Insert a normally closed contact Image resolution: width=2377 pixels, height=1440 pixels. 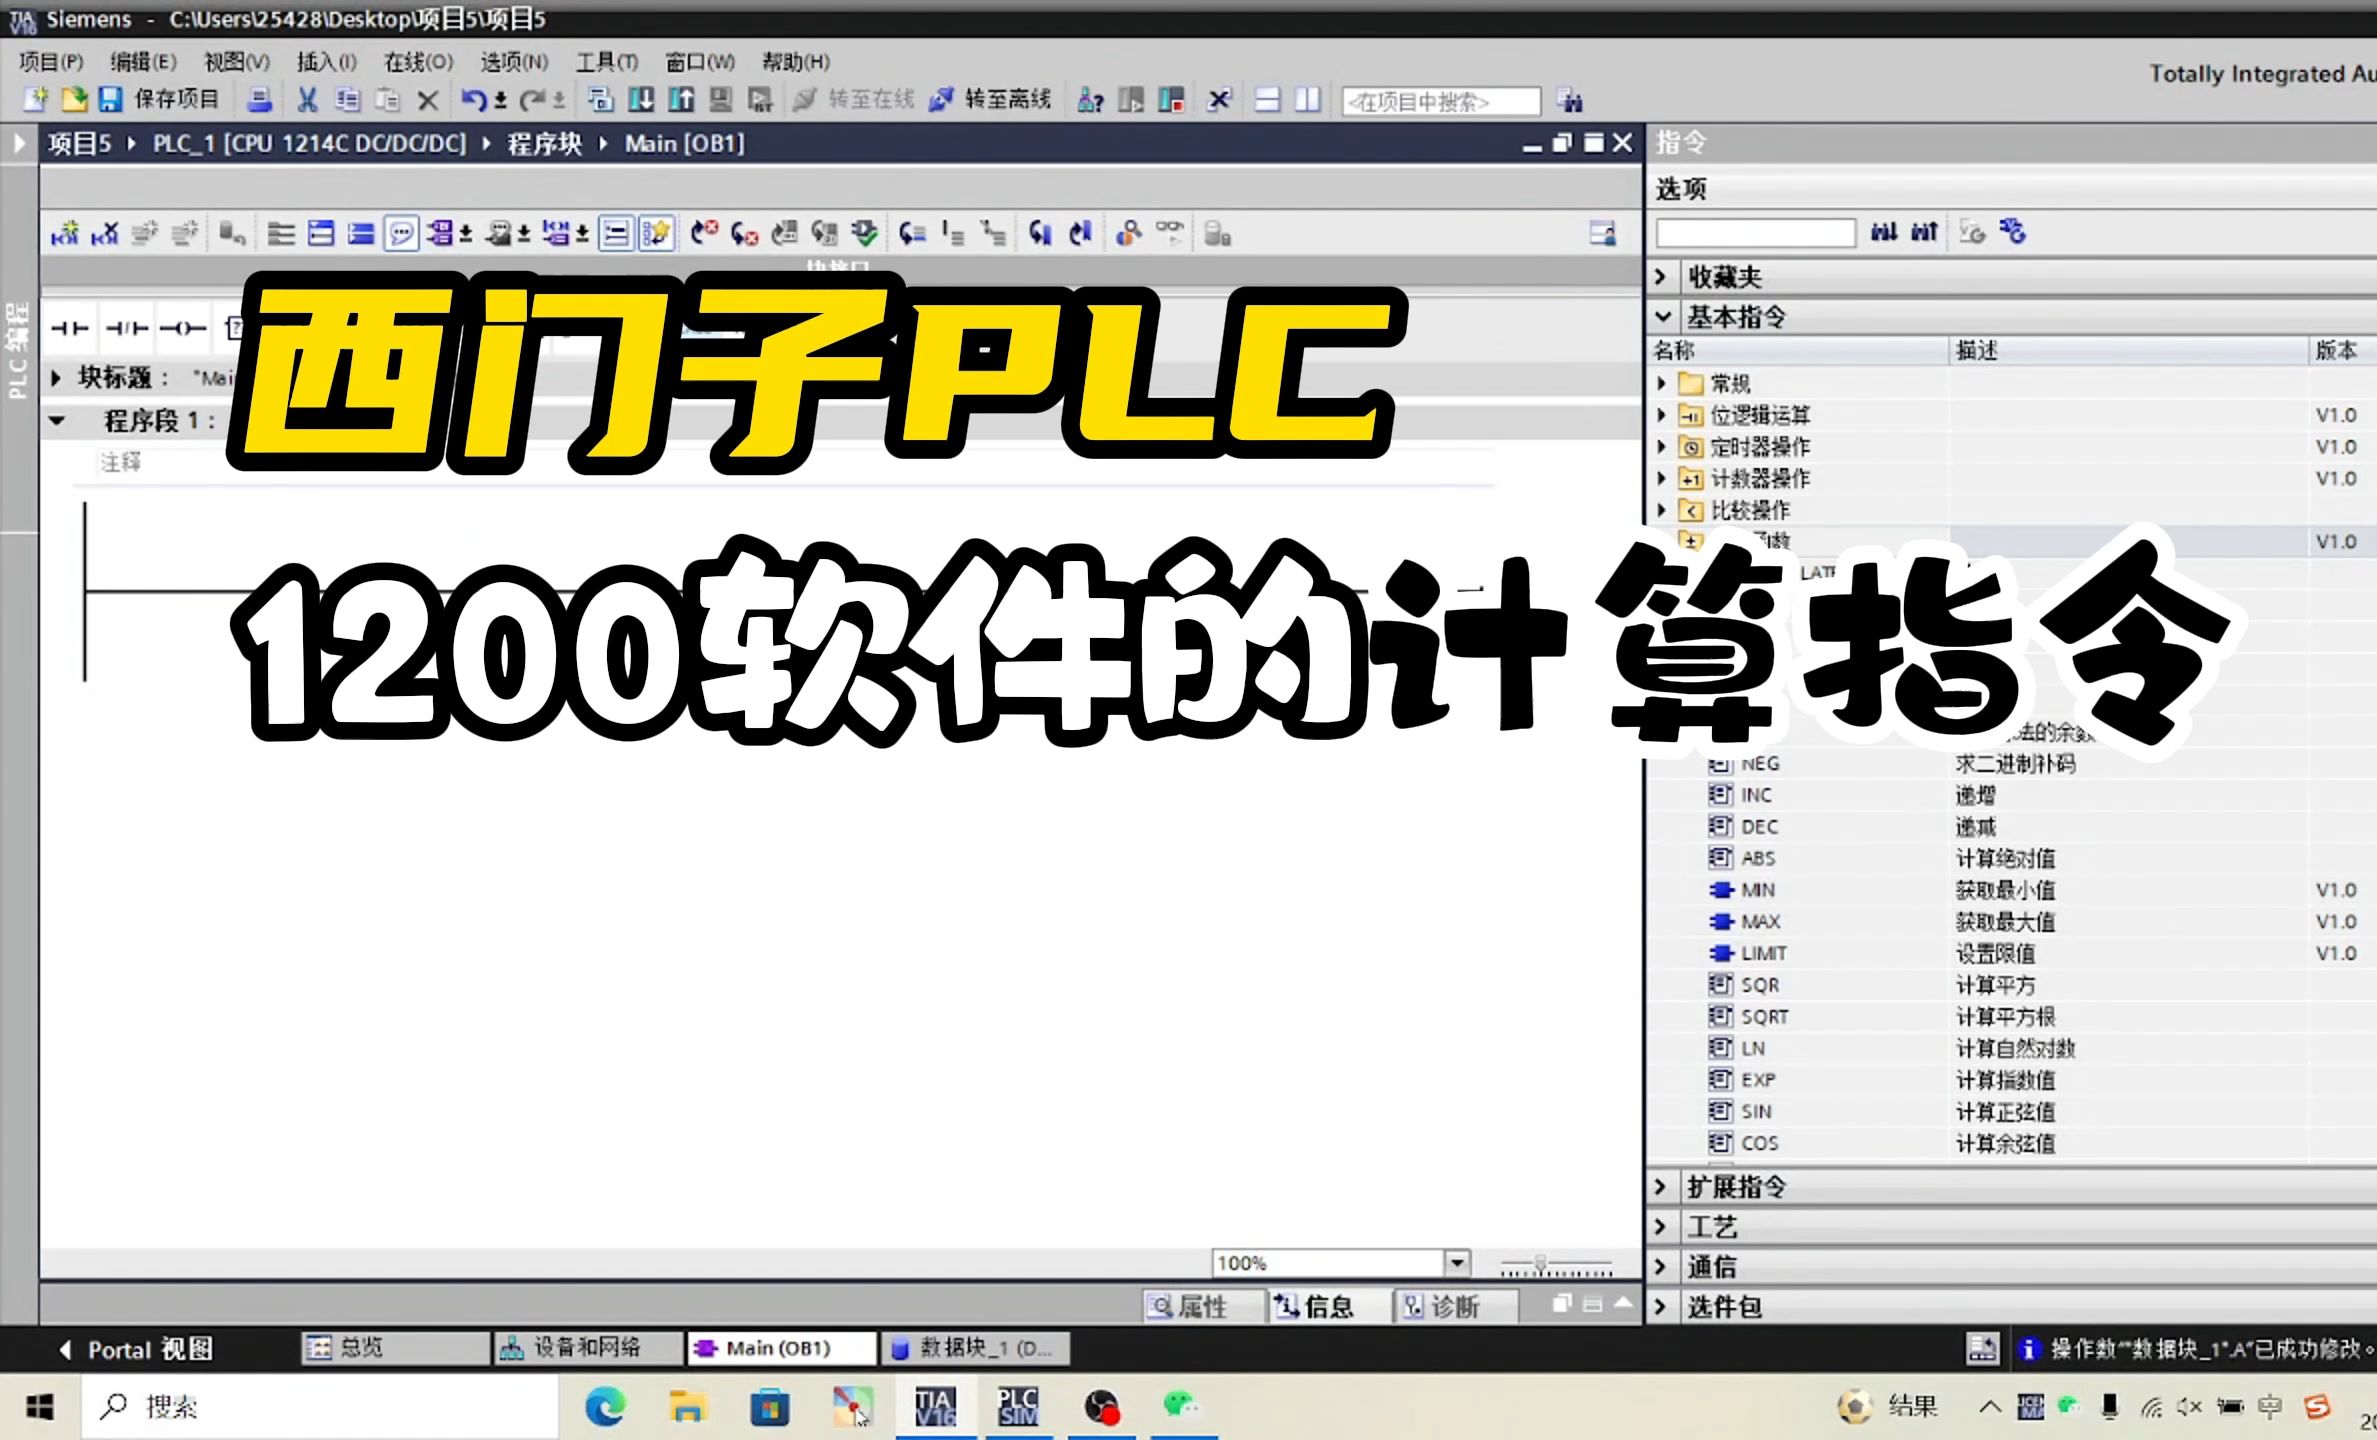pos(127,328)
